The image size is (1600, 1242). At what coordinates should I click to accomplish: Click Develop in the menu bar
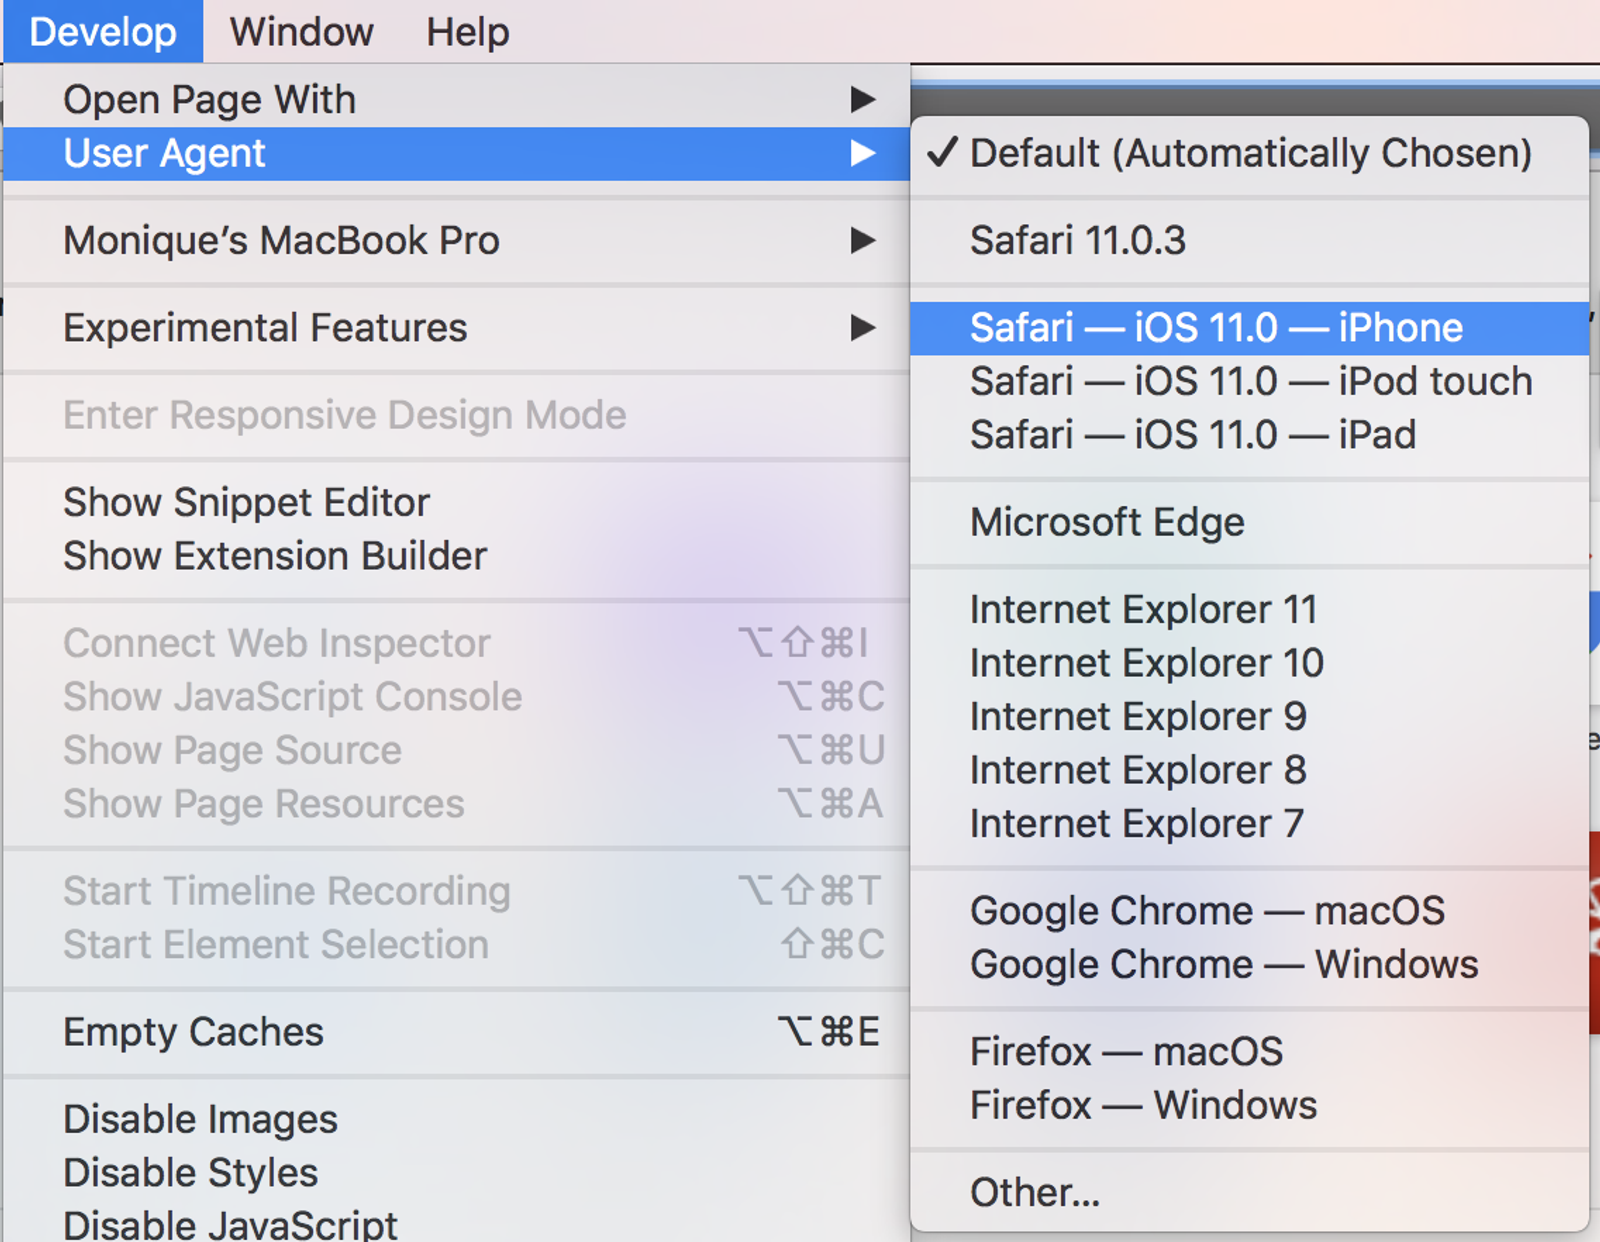[x=103, y=32]
